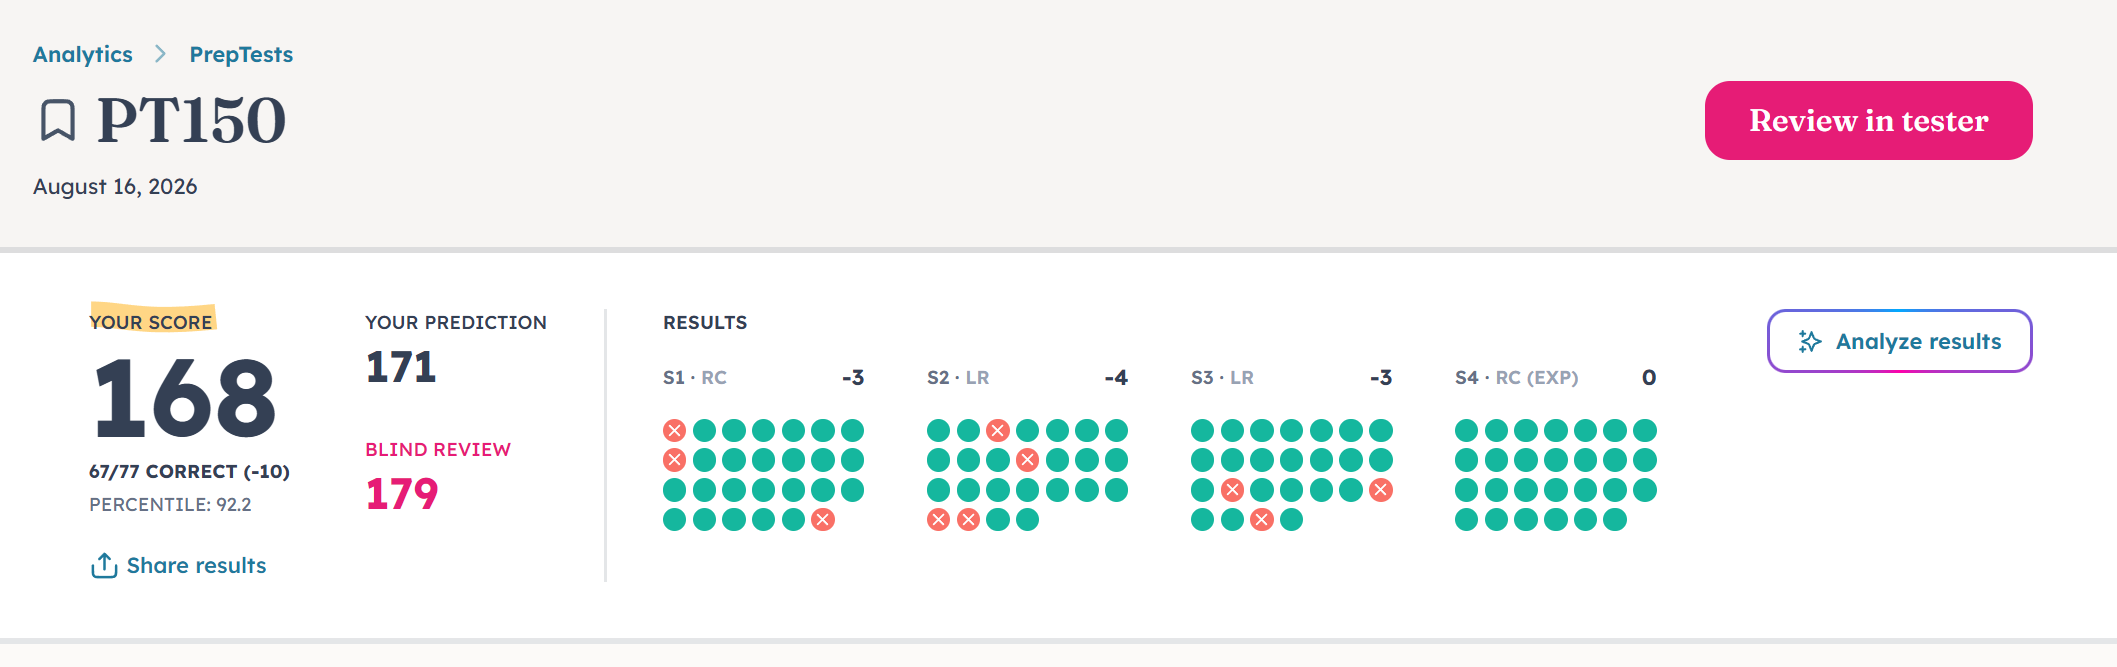This screenshot has height=667, width=2117.
Task: Go to Analytics breadcrumb
Action: click(83, 54)
